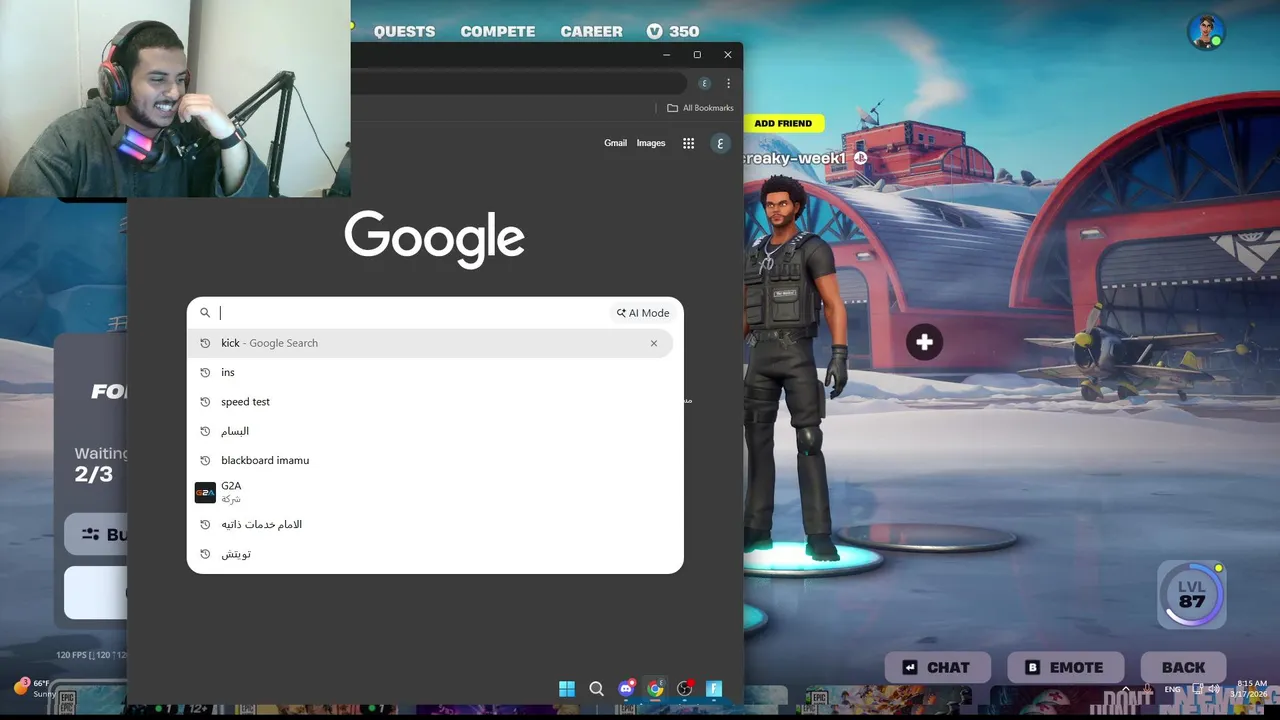Open the LVL 87 level badge

[1192, 595]
